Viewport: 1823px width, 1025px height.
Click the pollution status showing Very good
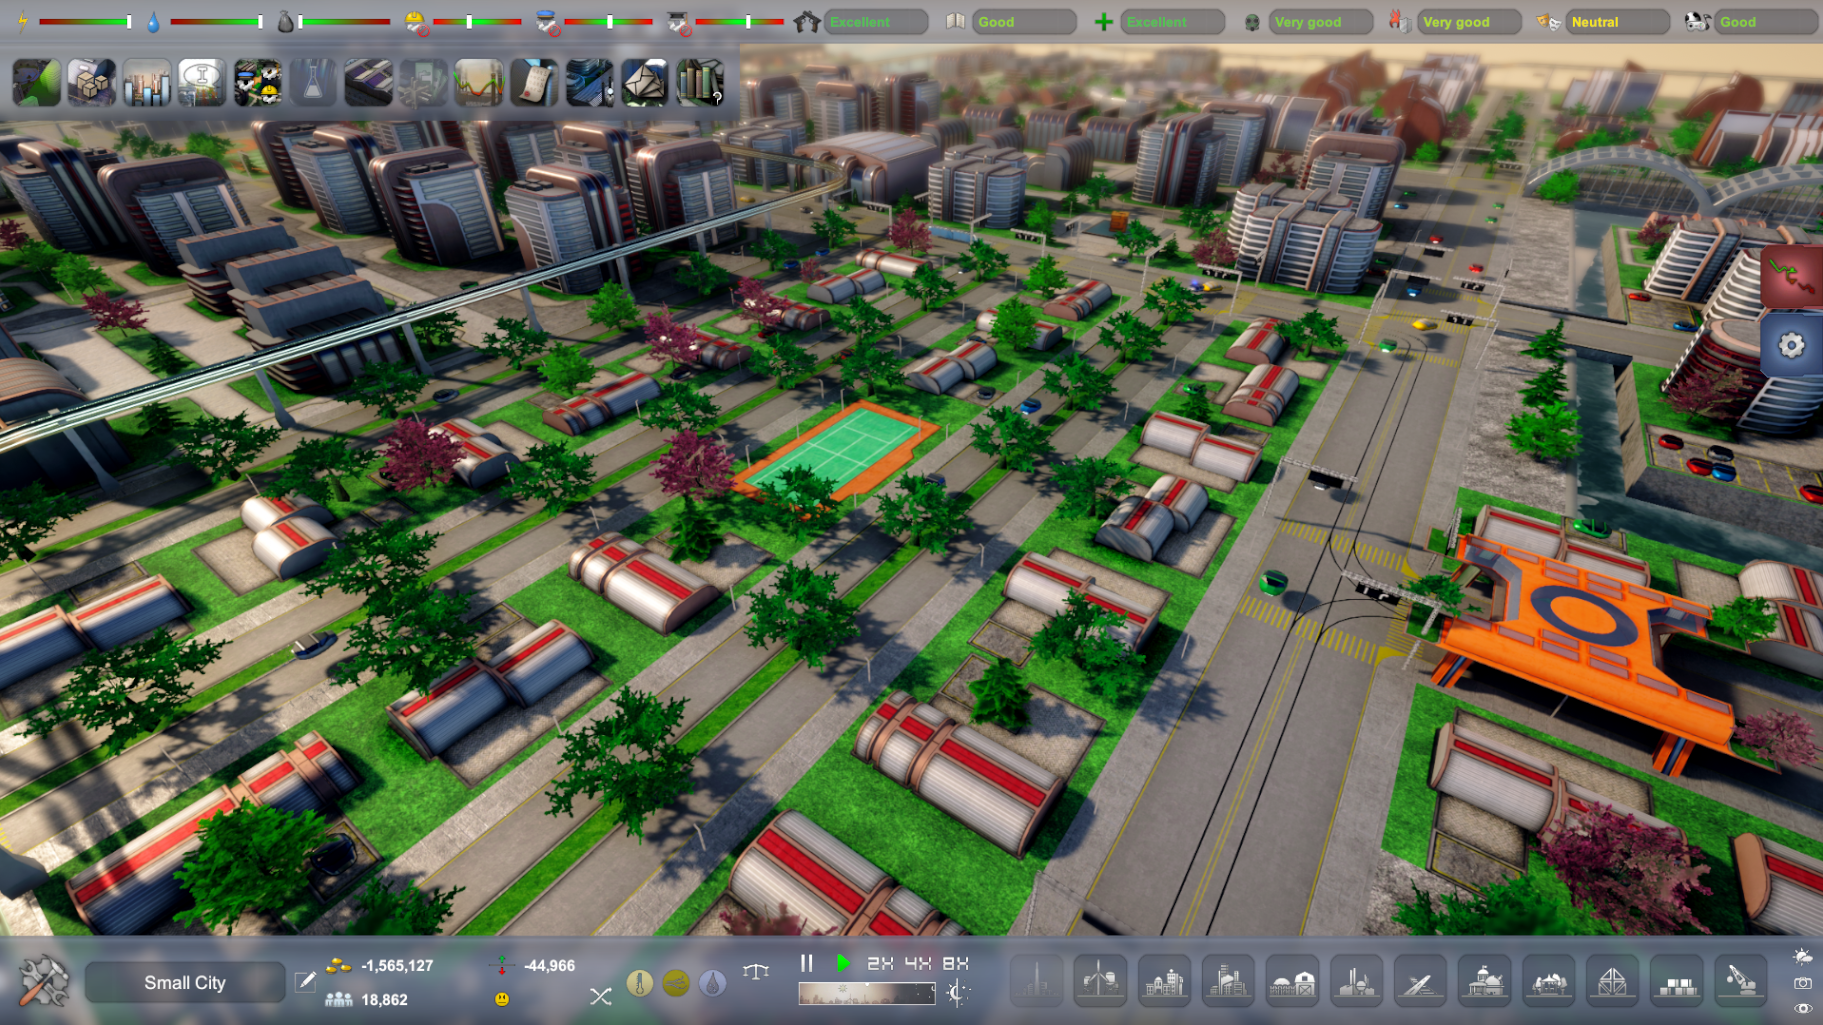1320,21
